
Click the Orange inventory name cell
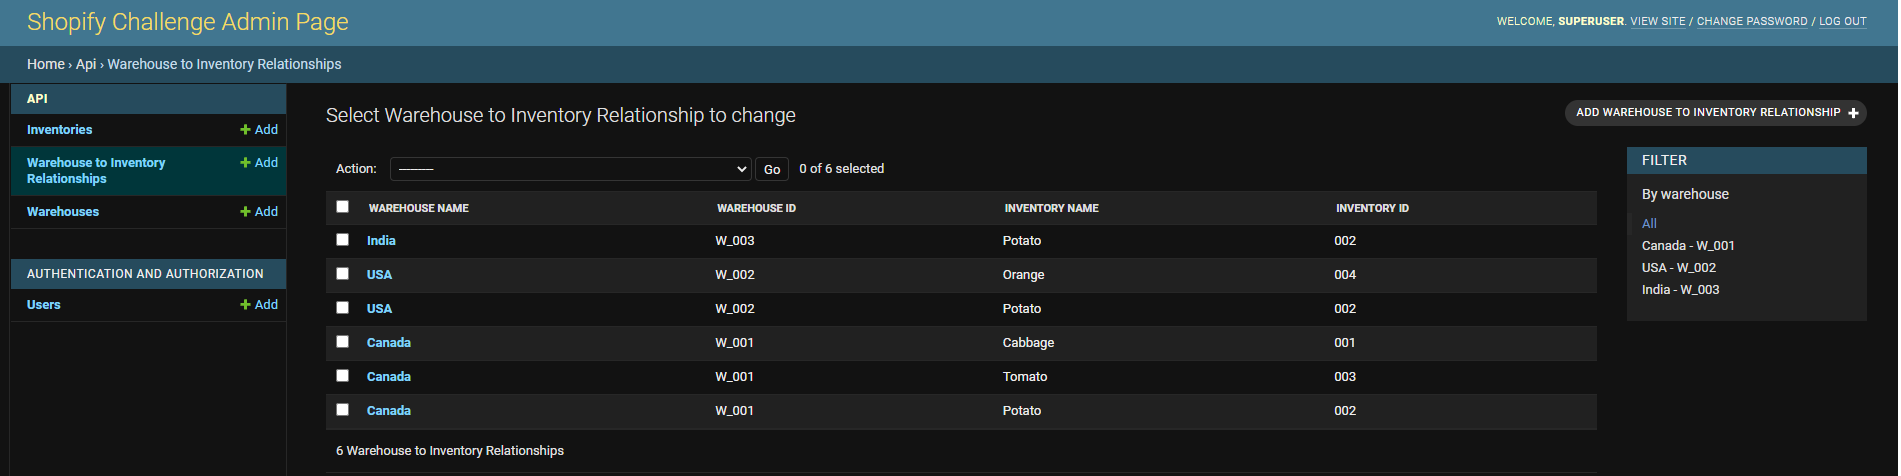(1023, 275)
